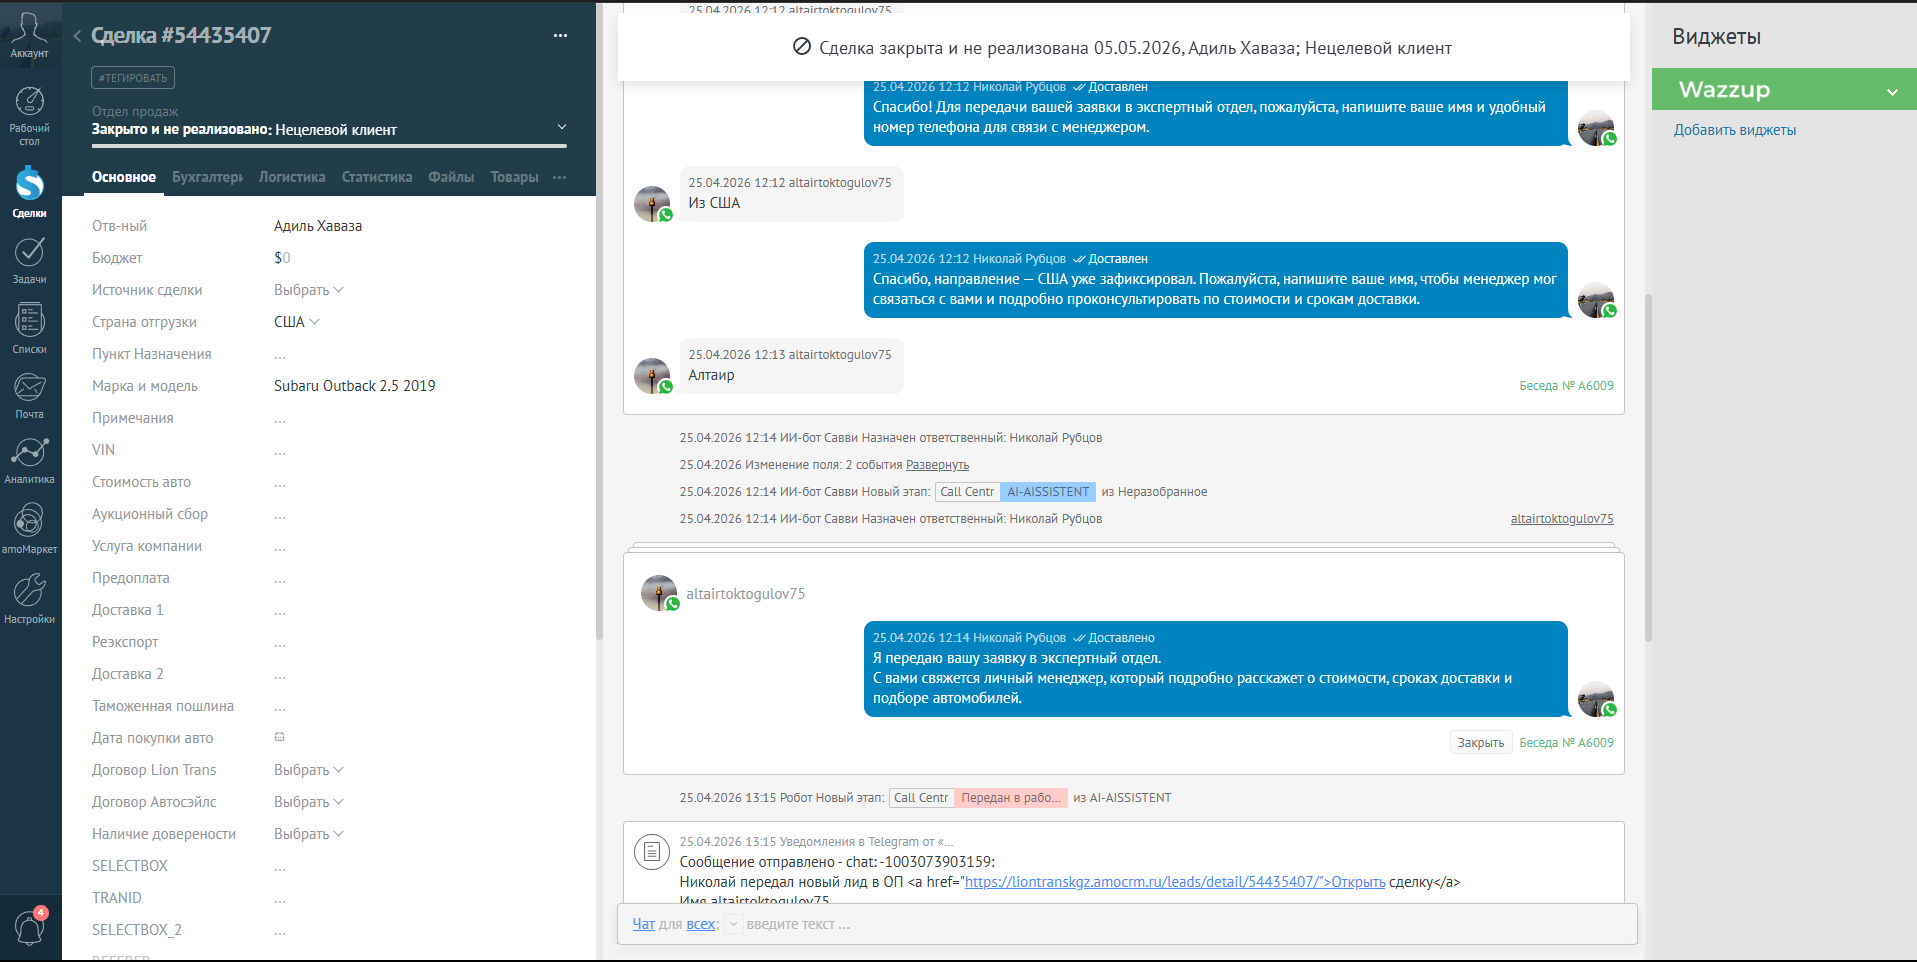
Task: Open chat recipient dropdown arrow in message box
Action: point(733,924)
